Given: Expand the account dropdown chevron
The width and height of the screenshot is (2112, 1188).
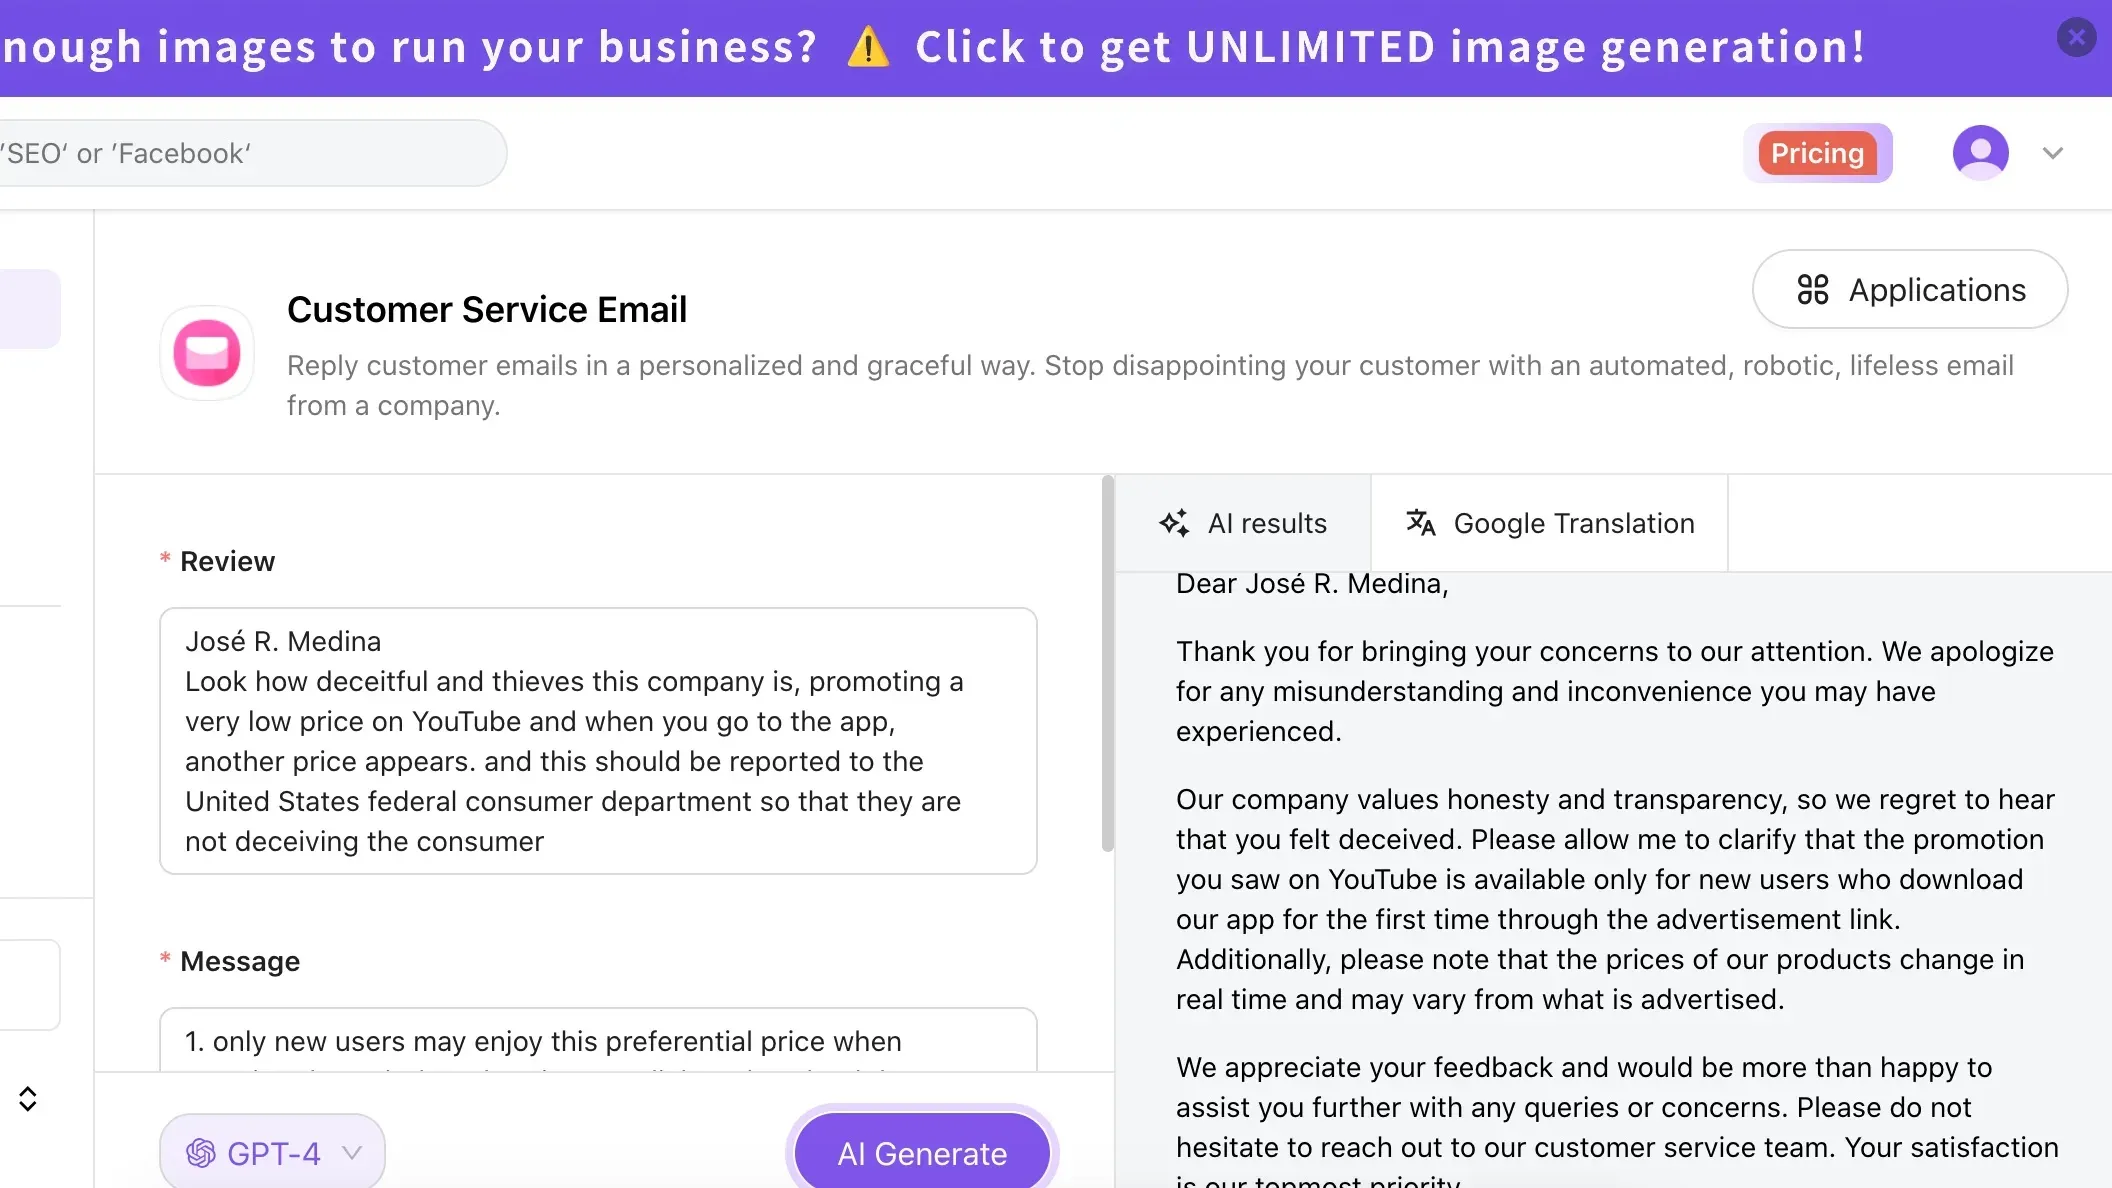Looking at the screenshot, I should point(2053,153).
